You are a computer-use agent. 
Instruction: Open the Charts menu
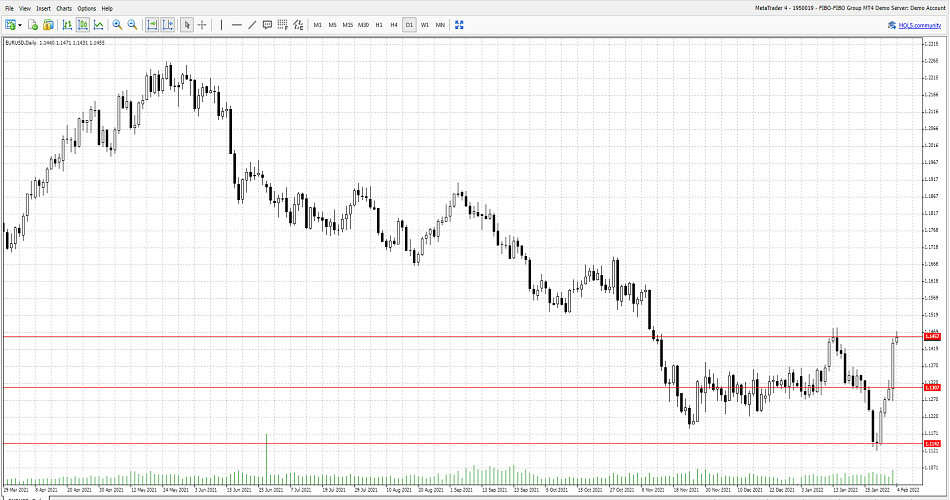[64, 8]
